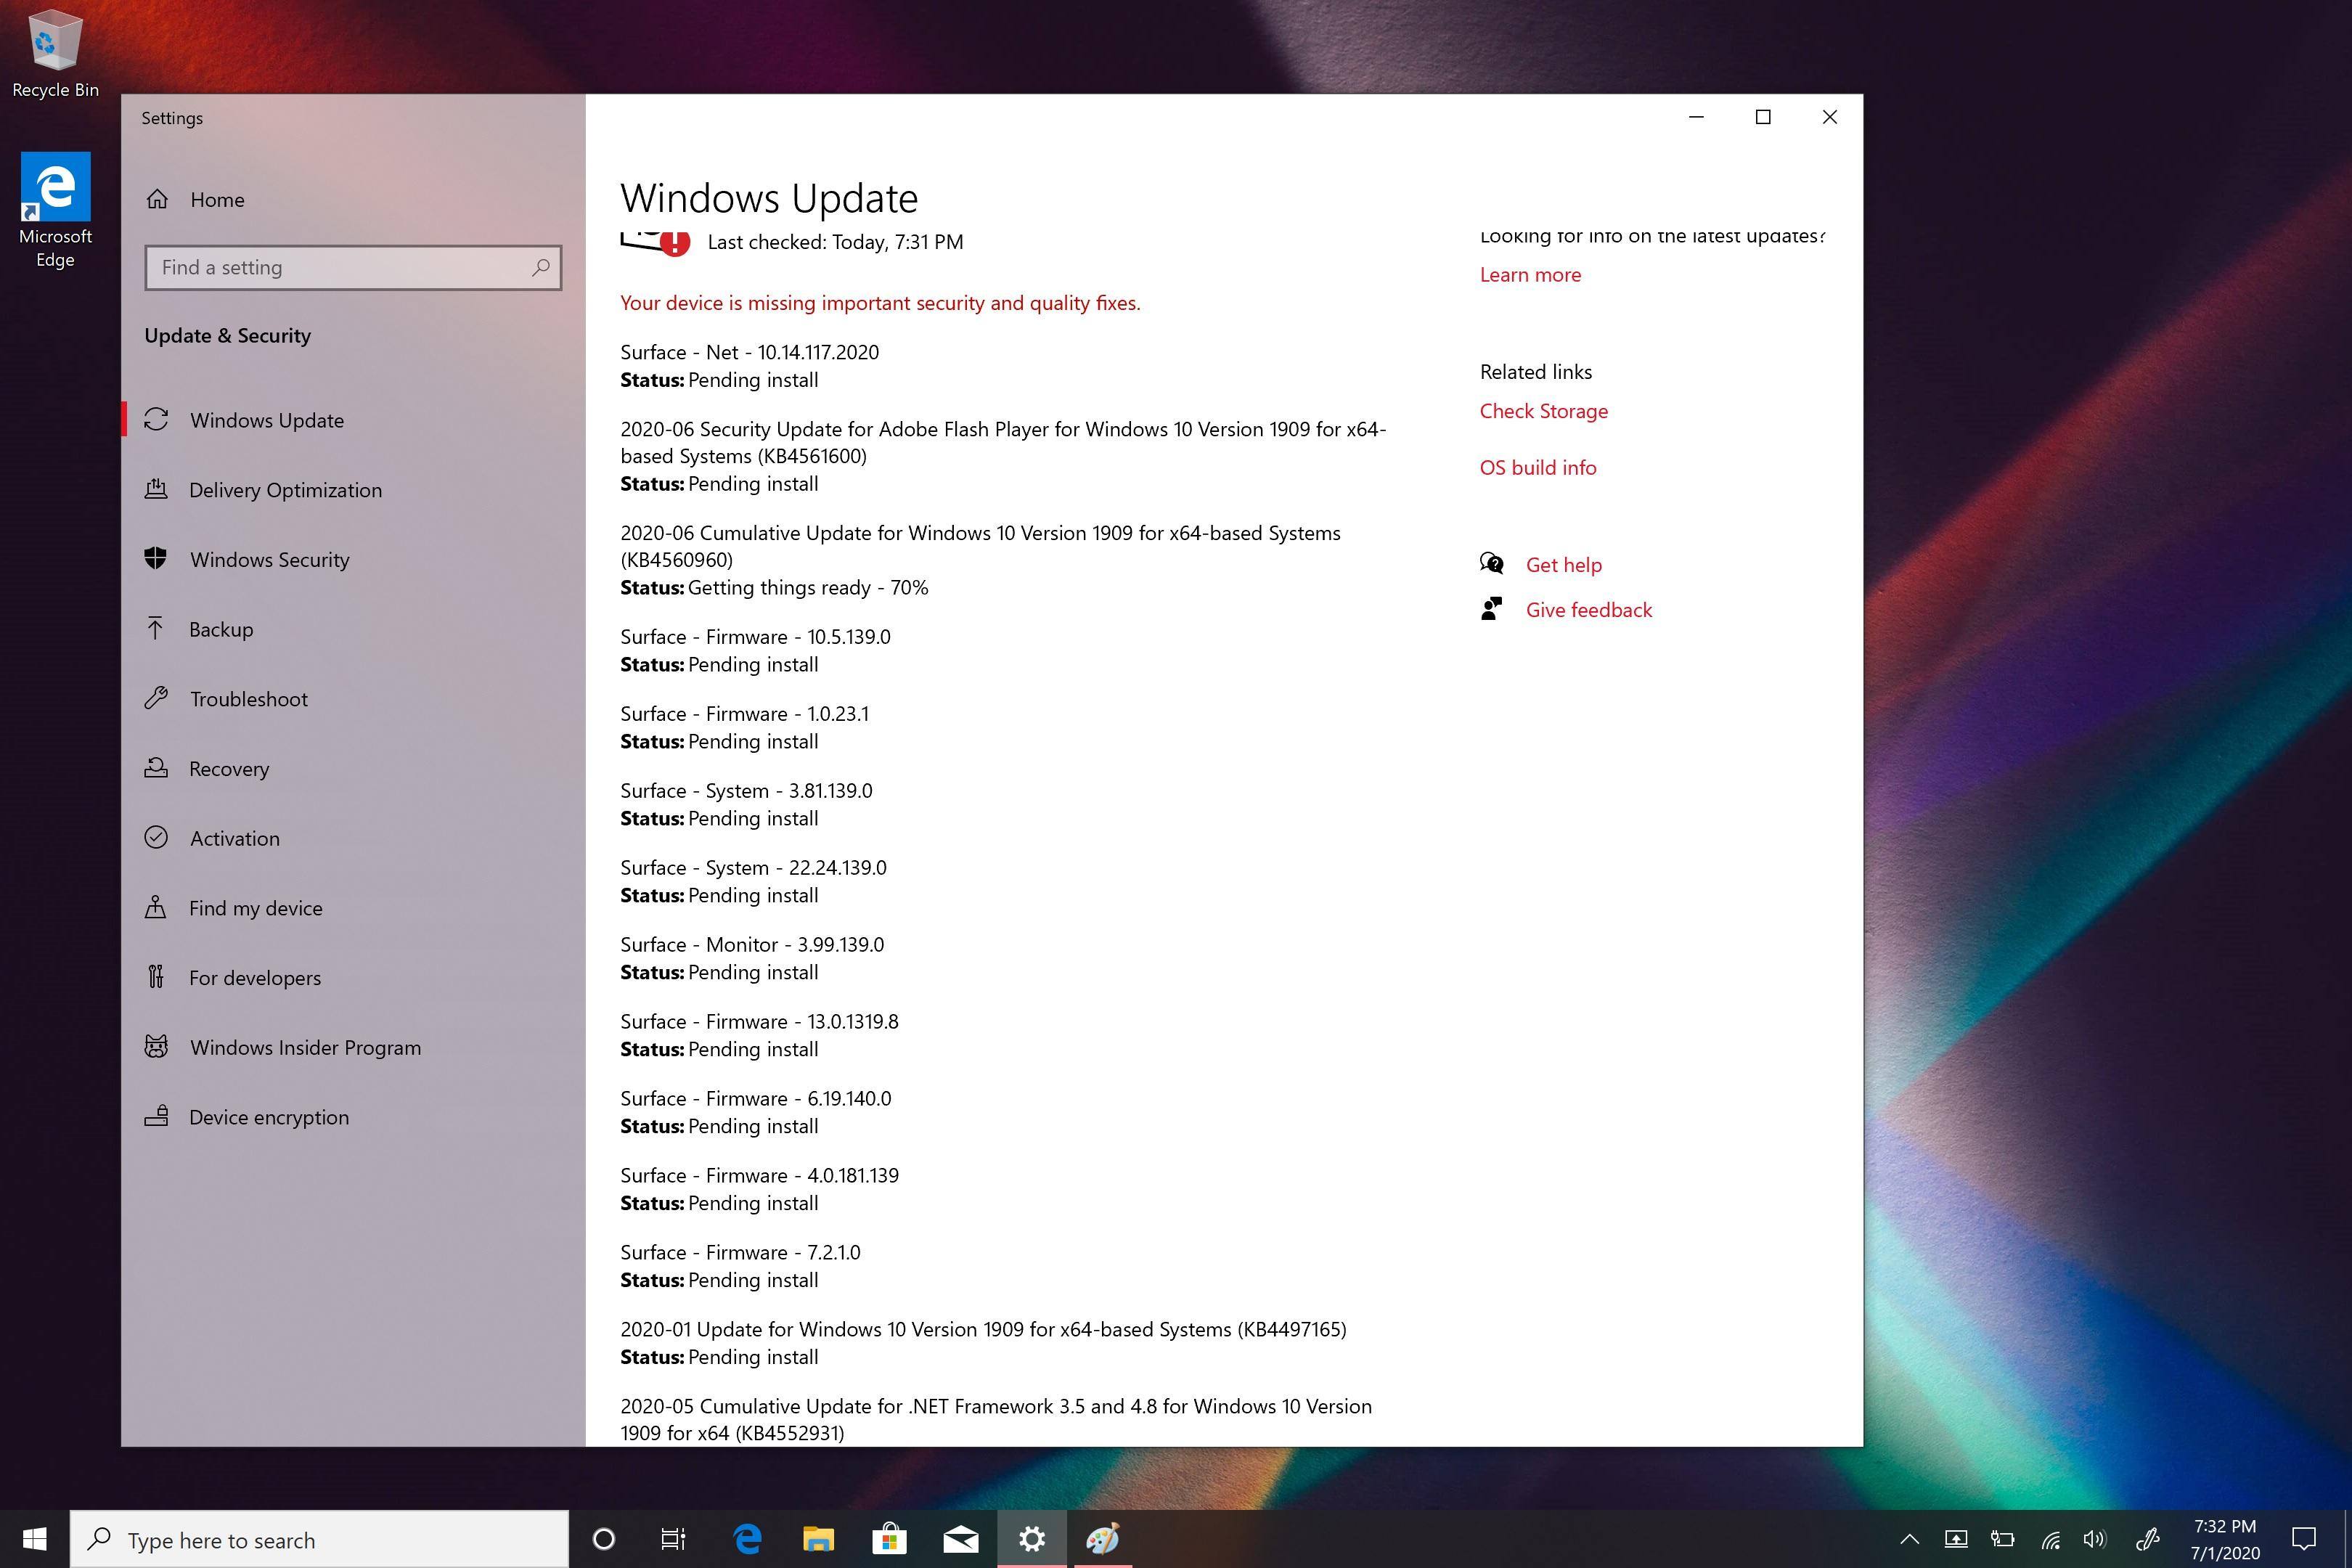Screen dimensions: 2352x1568
Task: Select Windows Update in the sidebar
Action: [x=267, y=420]
